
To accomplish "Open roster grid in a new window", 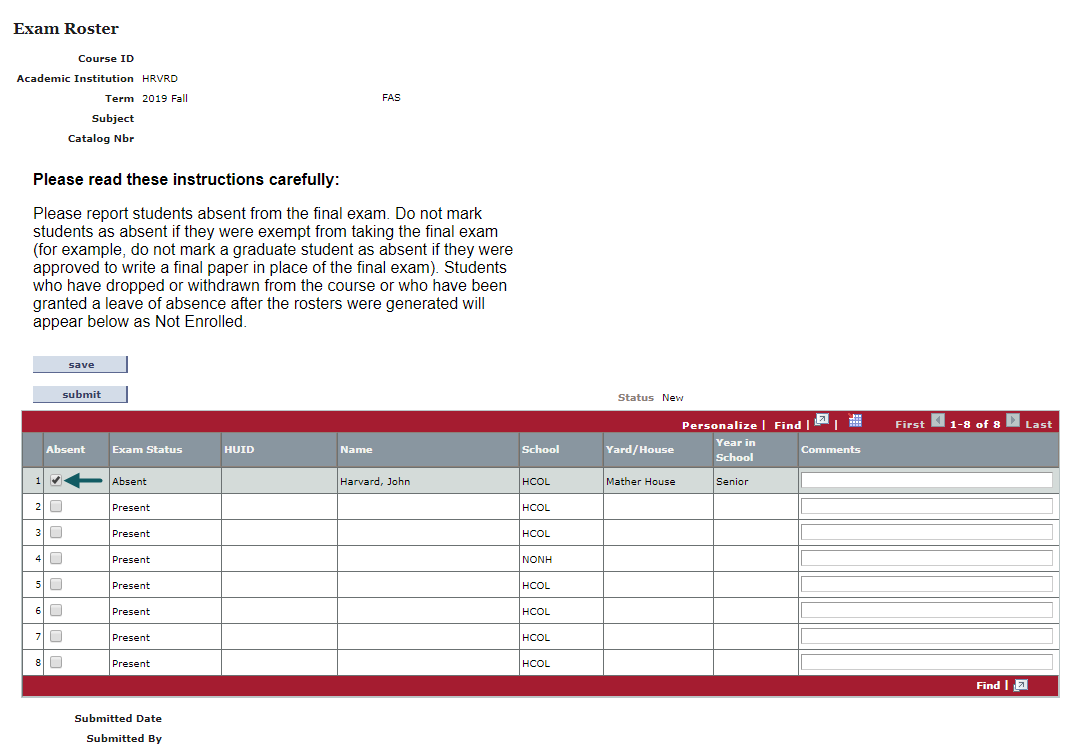I will click(x=821, y=422).
